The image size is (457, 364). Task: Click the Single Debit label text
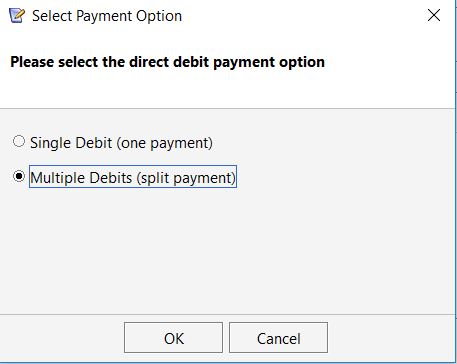click(x=121, y=143)
